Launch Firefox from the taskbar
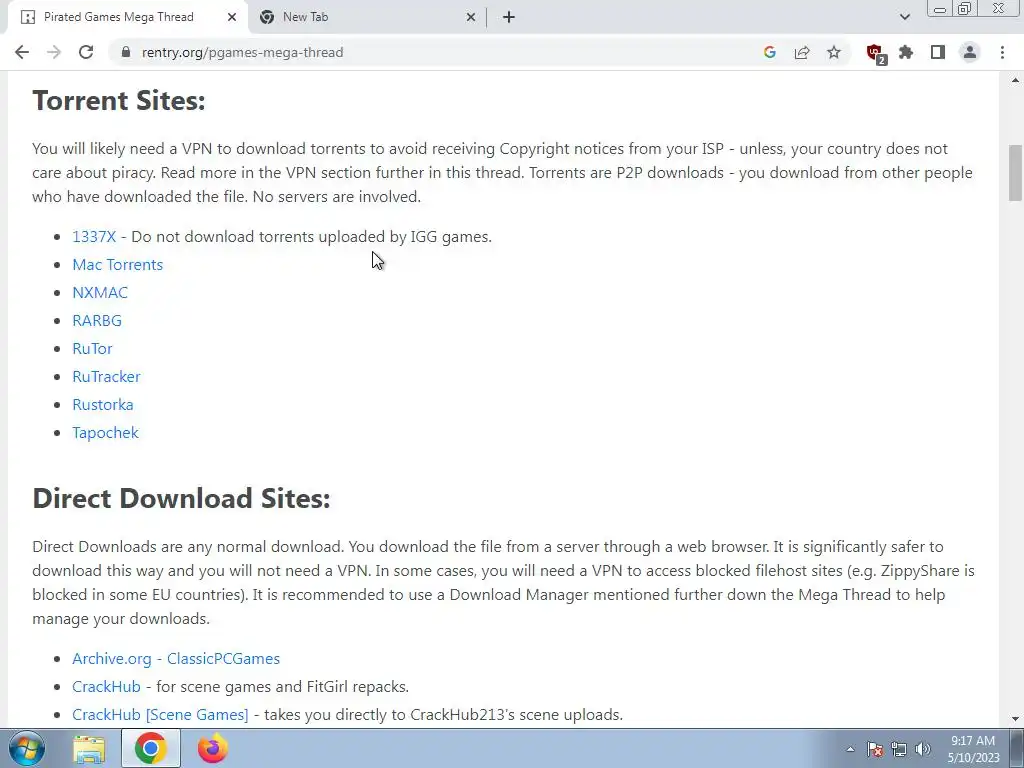The image size is (1024, 768). (x=212, y=748)
